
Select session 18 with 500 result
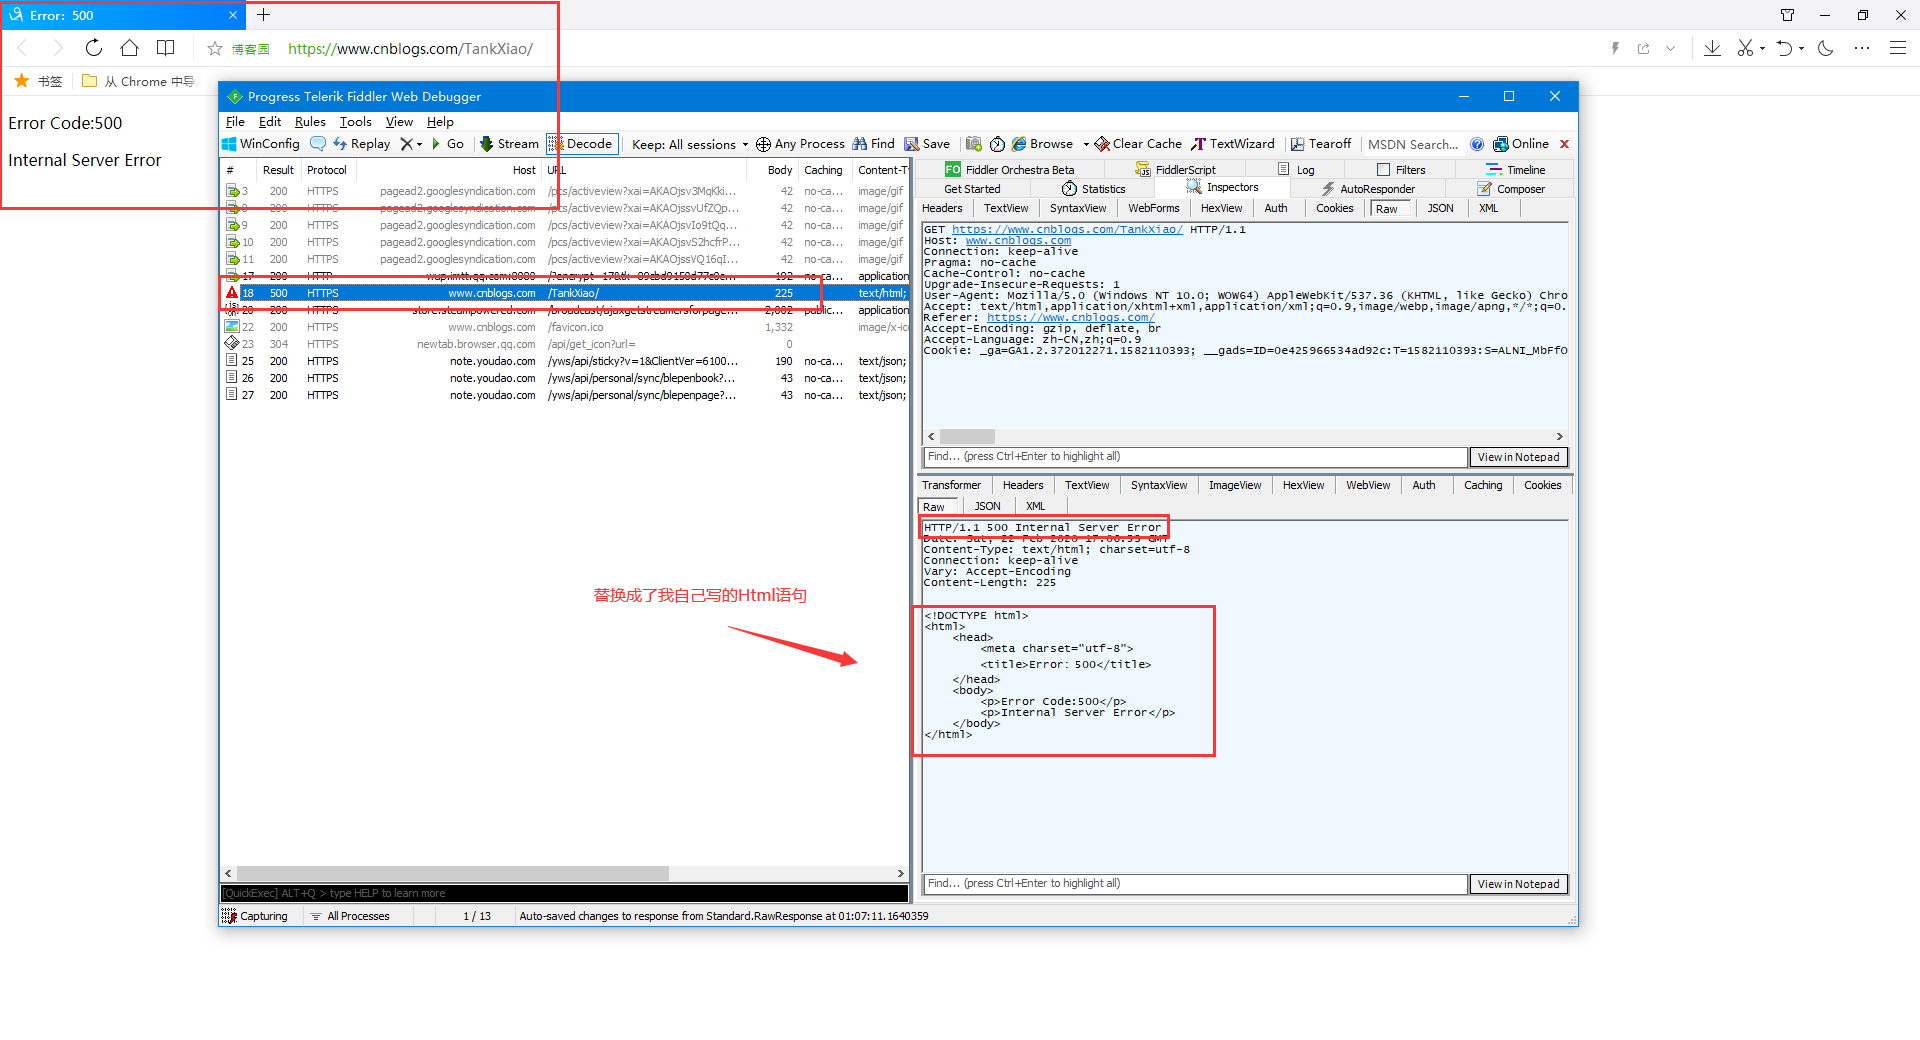coord(565,293)
